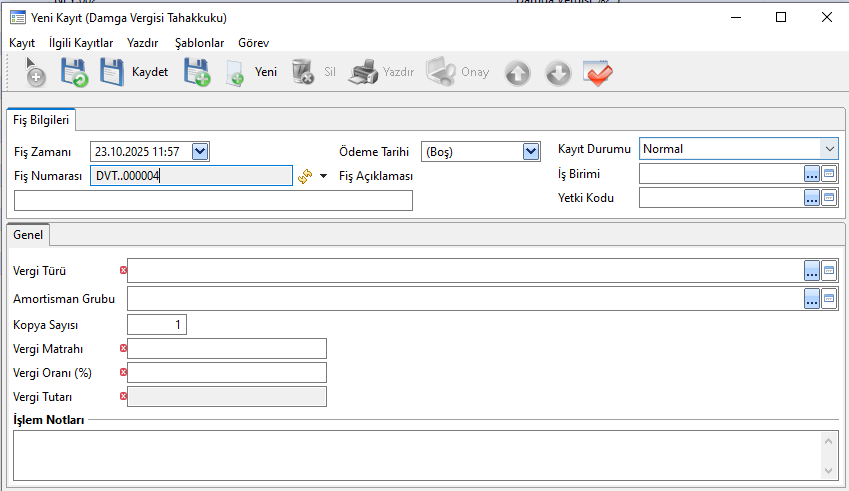Click the yellow link icon beside Fiş Numarası

click(x=306, y=176)
